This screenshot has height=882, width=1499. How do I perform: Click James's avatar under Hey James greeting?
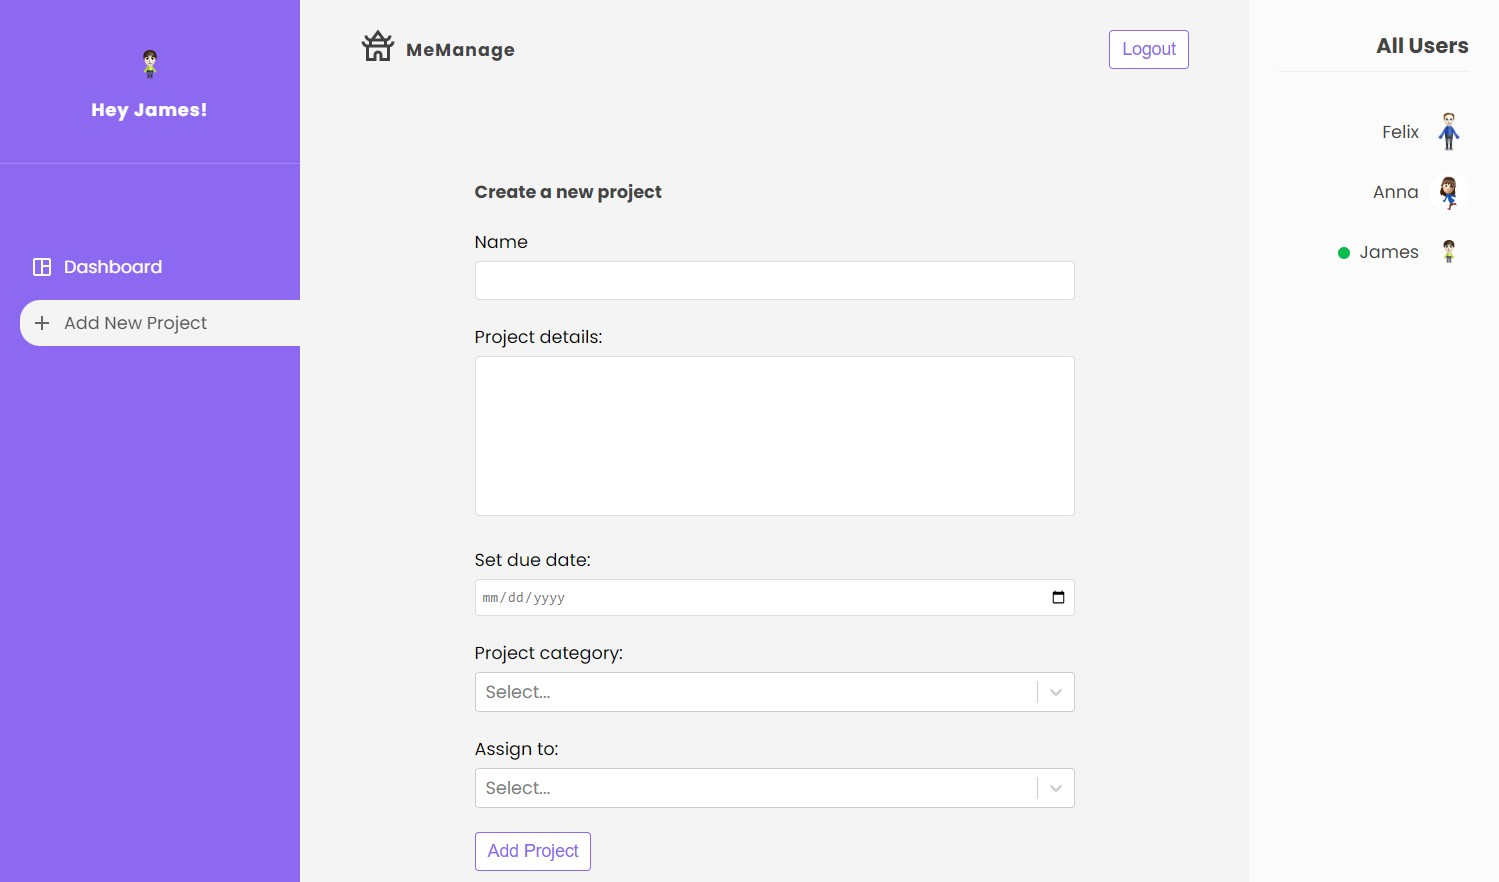click(x=149, y=62)
